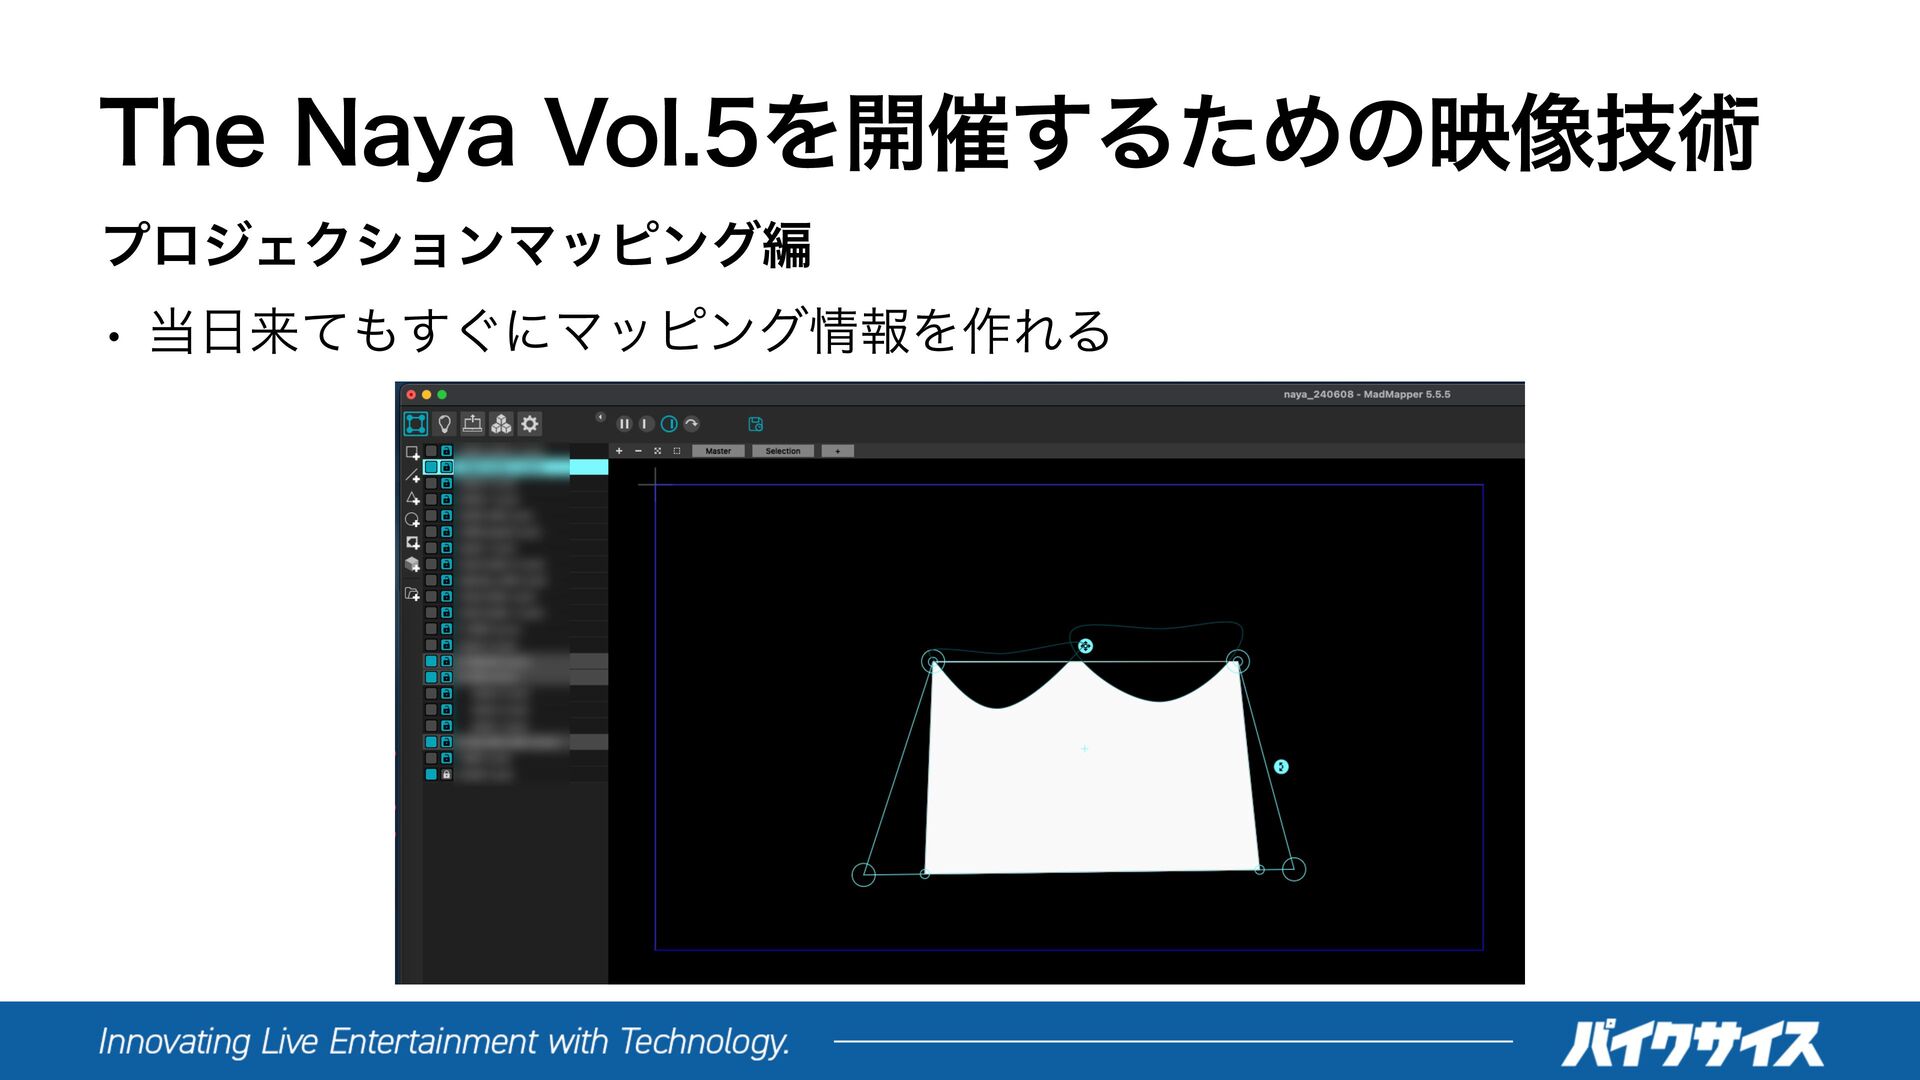Open the Surfaces mode tab icon
This screenshot has width=1920, height=1080.
pyautogui.click(x=415, y=424)
